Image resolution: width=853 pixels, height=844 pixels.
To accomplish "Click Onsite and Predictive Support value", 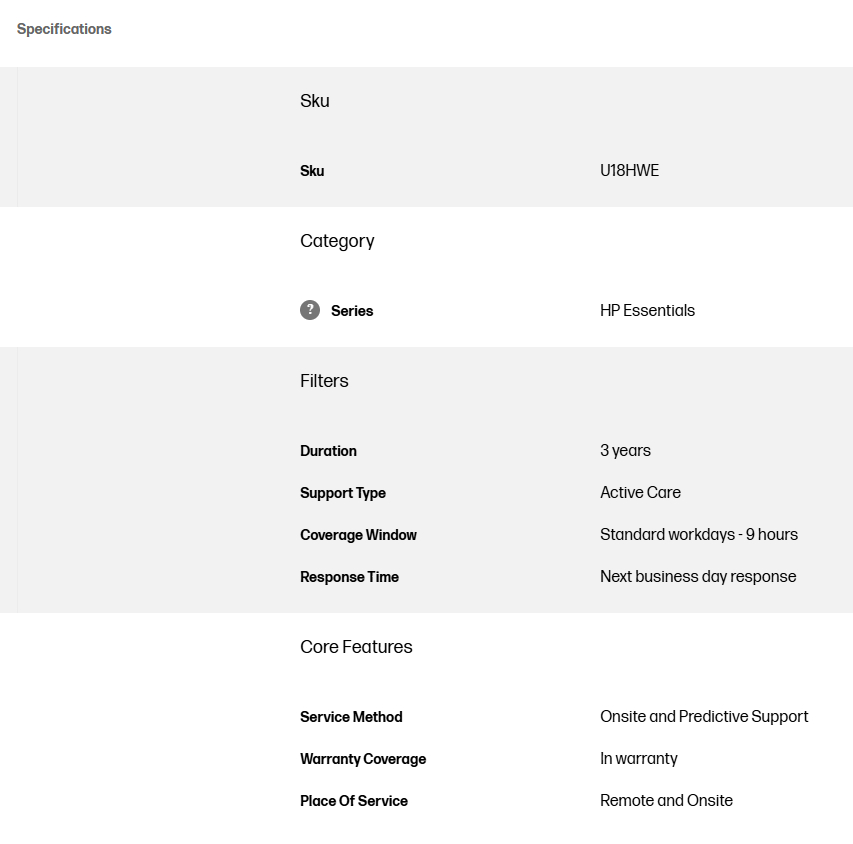I will [704, 717].
